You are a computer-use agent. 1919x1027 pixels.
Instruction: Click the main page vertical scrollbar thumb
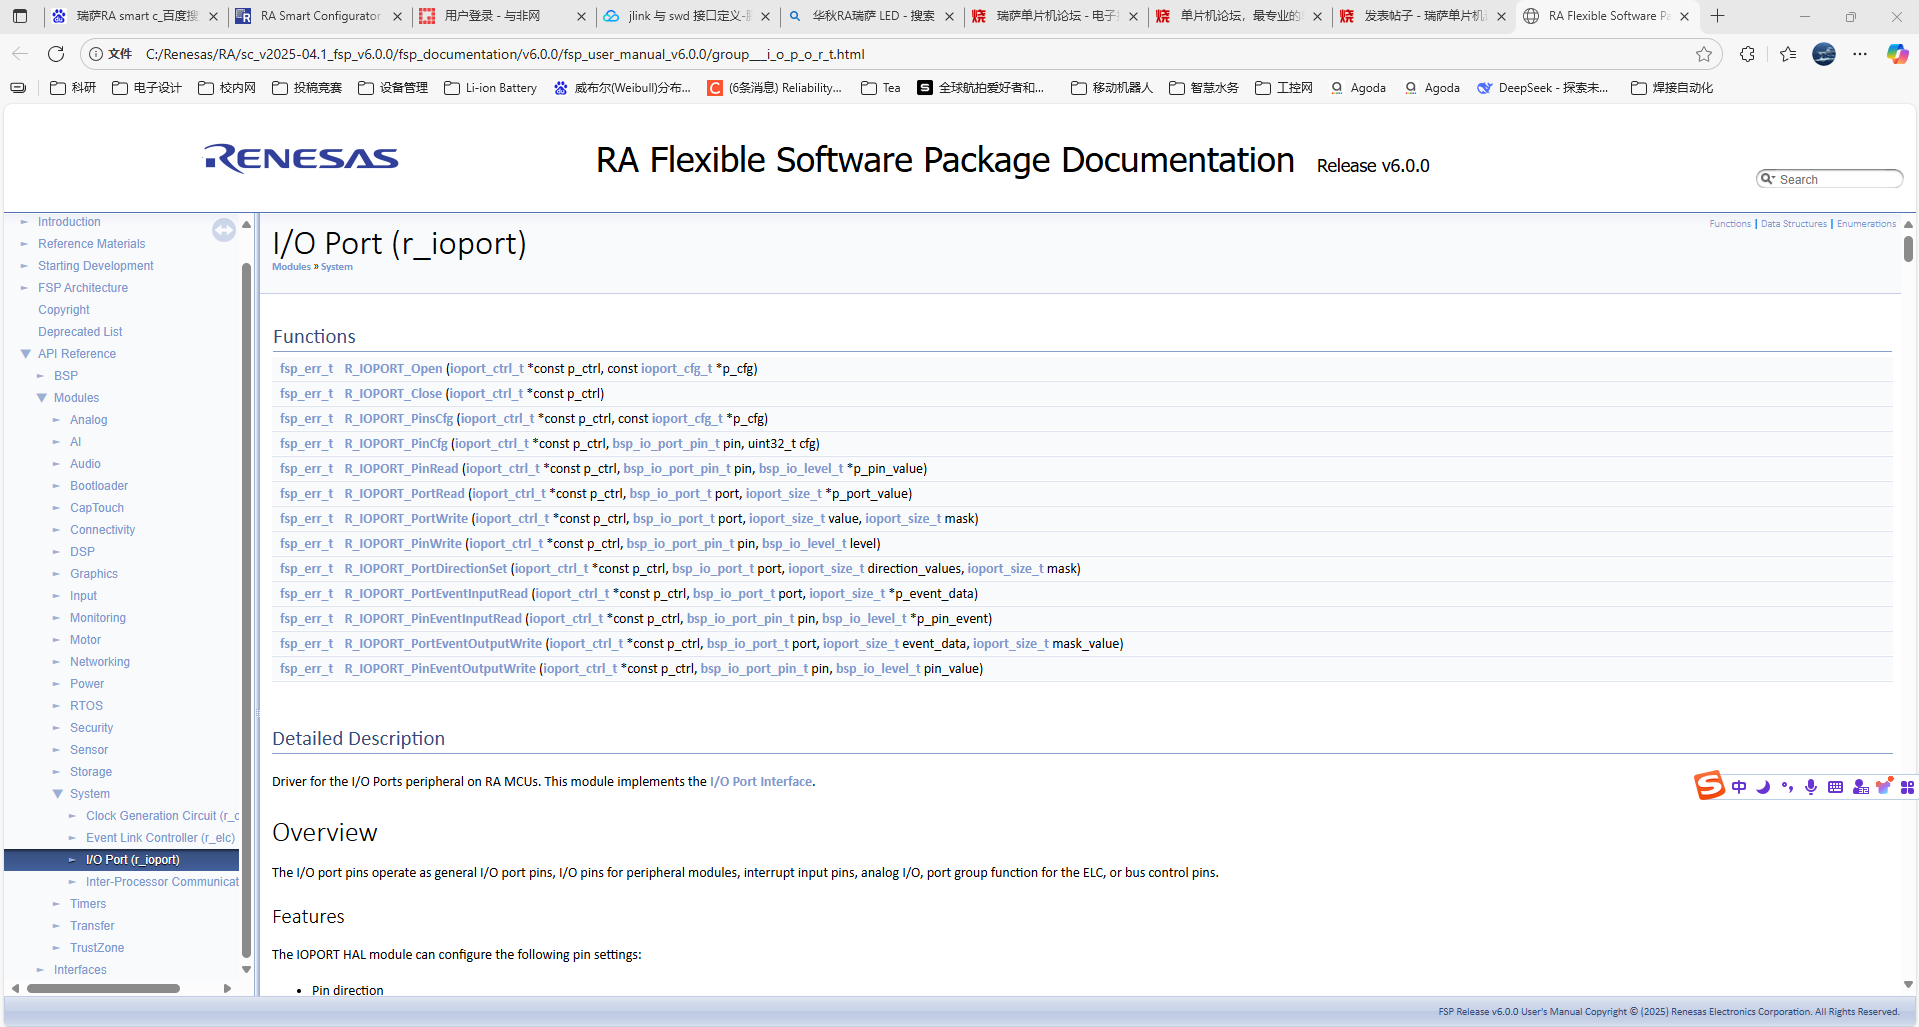(x=1908, y=248)
